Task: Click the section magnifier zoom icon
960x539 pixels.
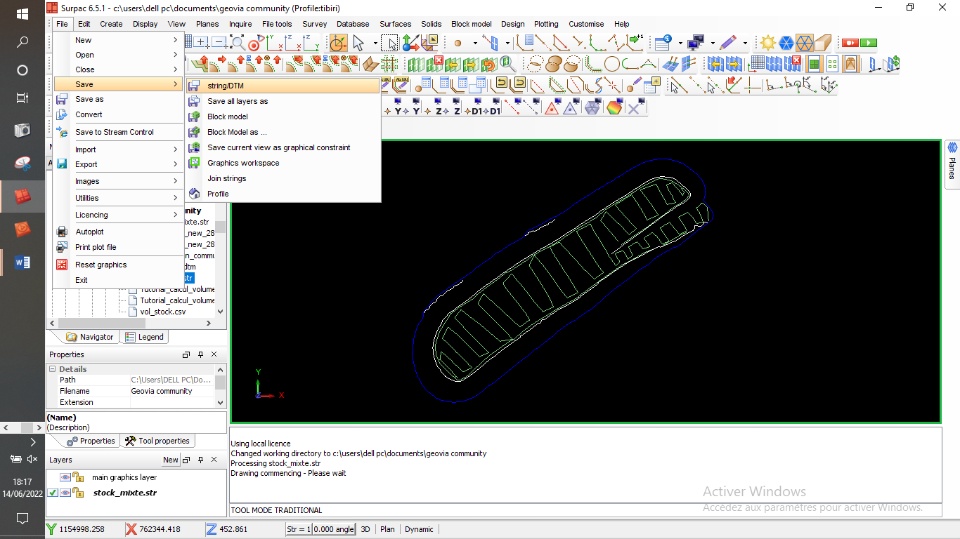Action: point(508,64)
